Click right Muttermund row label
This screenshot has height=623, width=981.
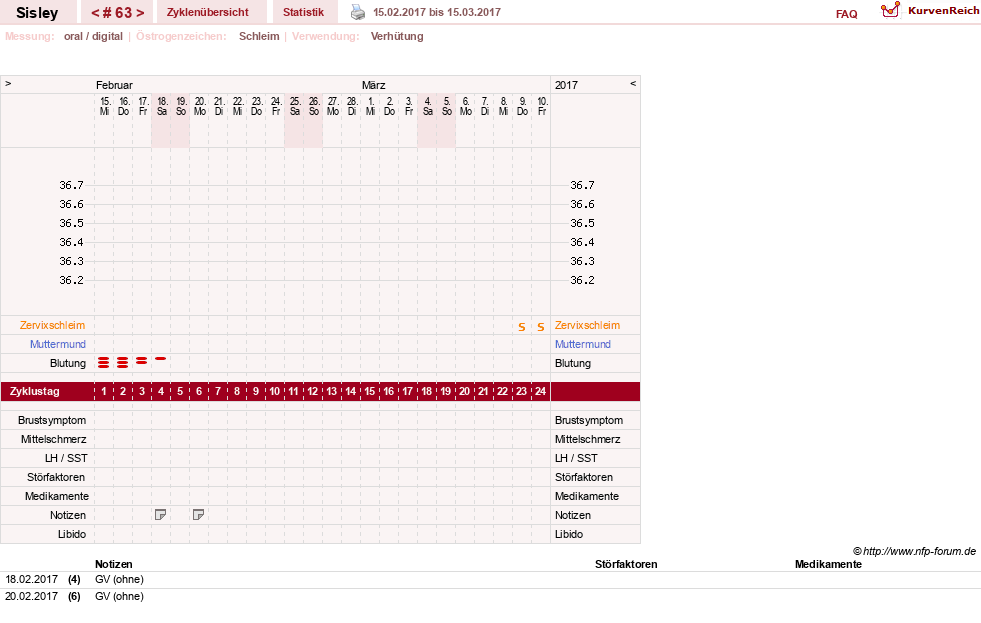[x=582, y=344]
